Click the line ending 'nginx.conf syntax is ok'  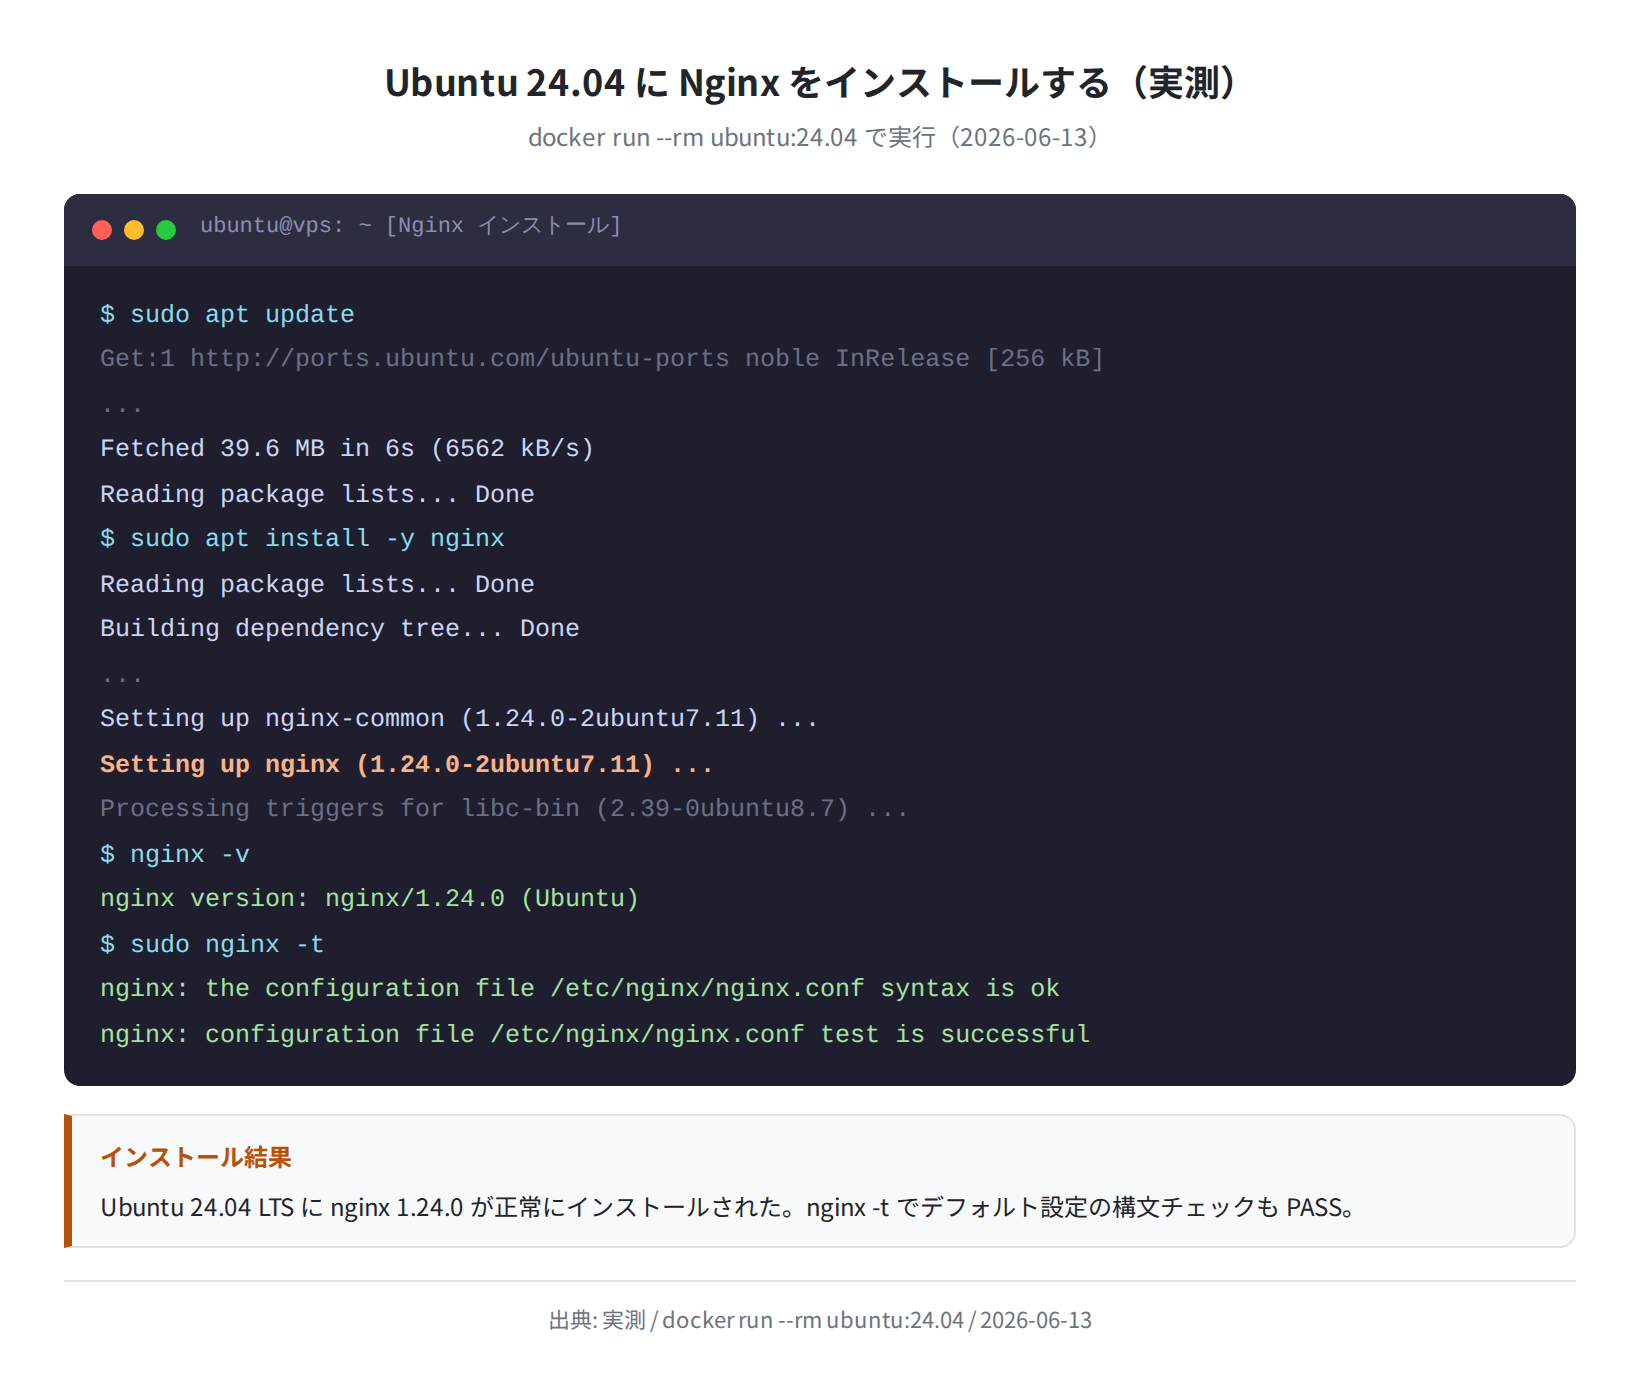(x=580, y=988)
